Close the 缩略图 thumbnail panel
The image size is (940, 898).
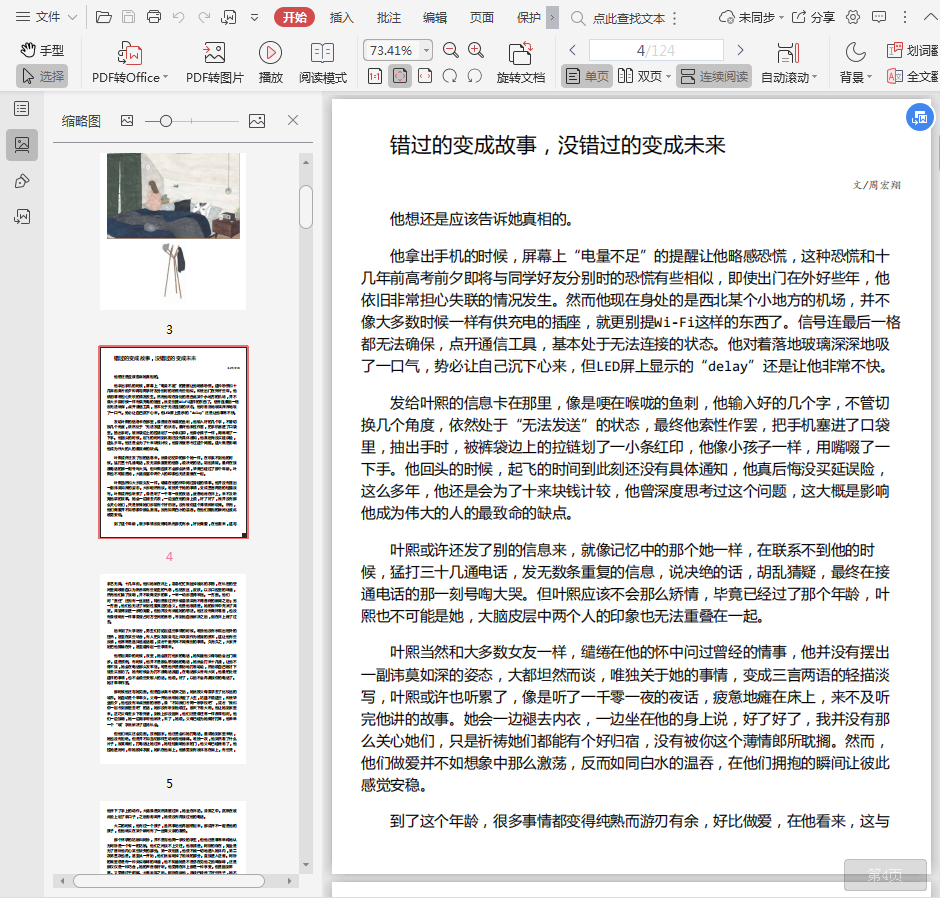[293, 120]
